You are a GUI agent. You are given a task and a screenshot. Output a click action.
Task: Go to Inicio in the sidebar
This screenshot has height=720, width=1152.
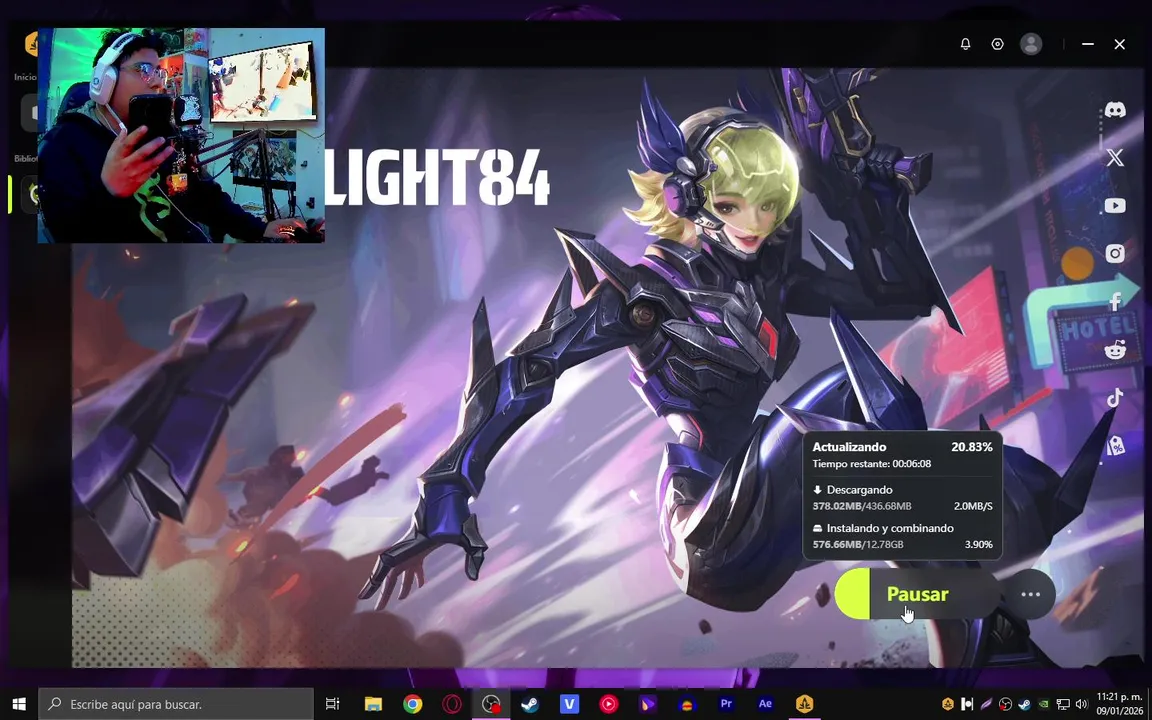(x=25, y=76)
